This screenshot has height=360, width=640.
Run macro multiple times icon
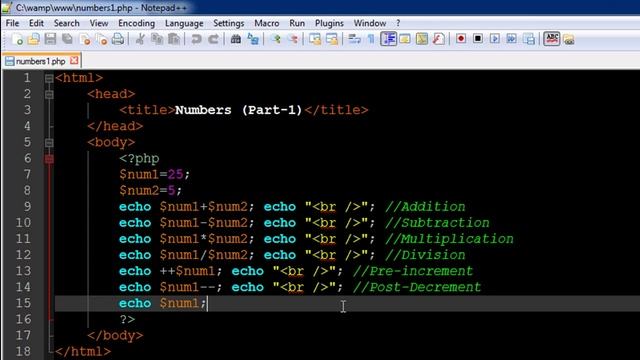[x=511, y=39]
